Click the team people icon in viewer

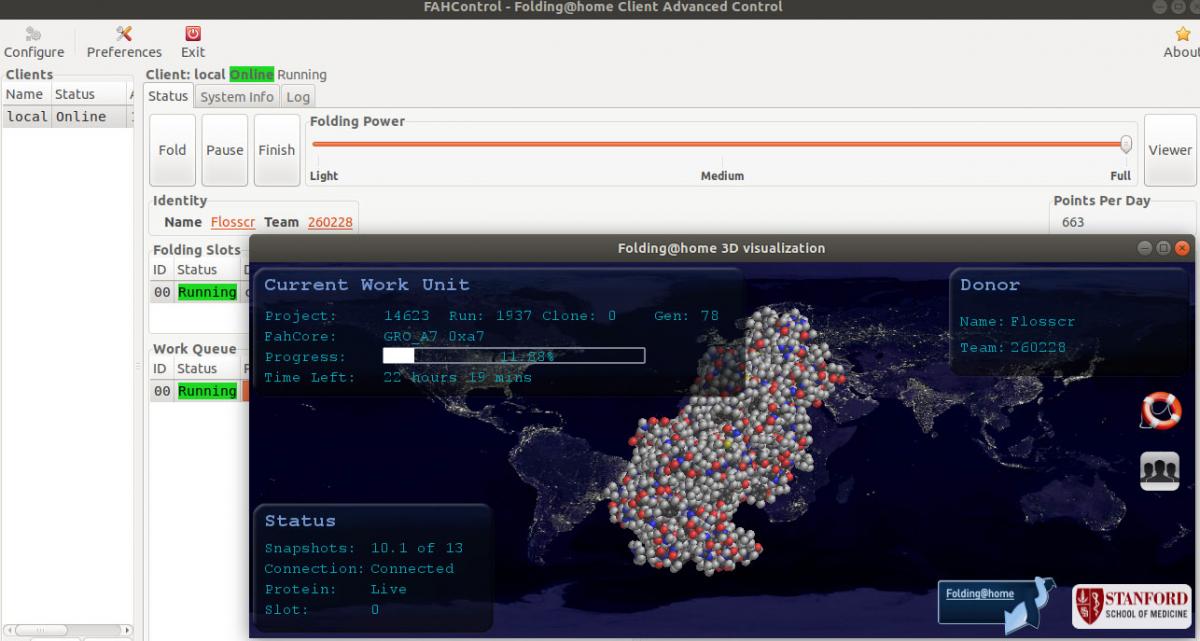coord(1160,471)
